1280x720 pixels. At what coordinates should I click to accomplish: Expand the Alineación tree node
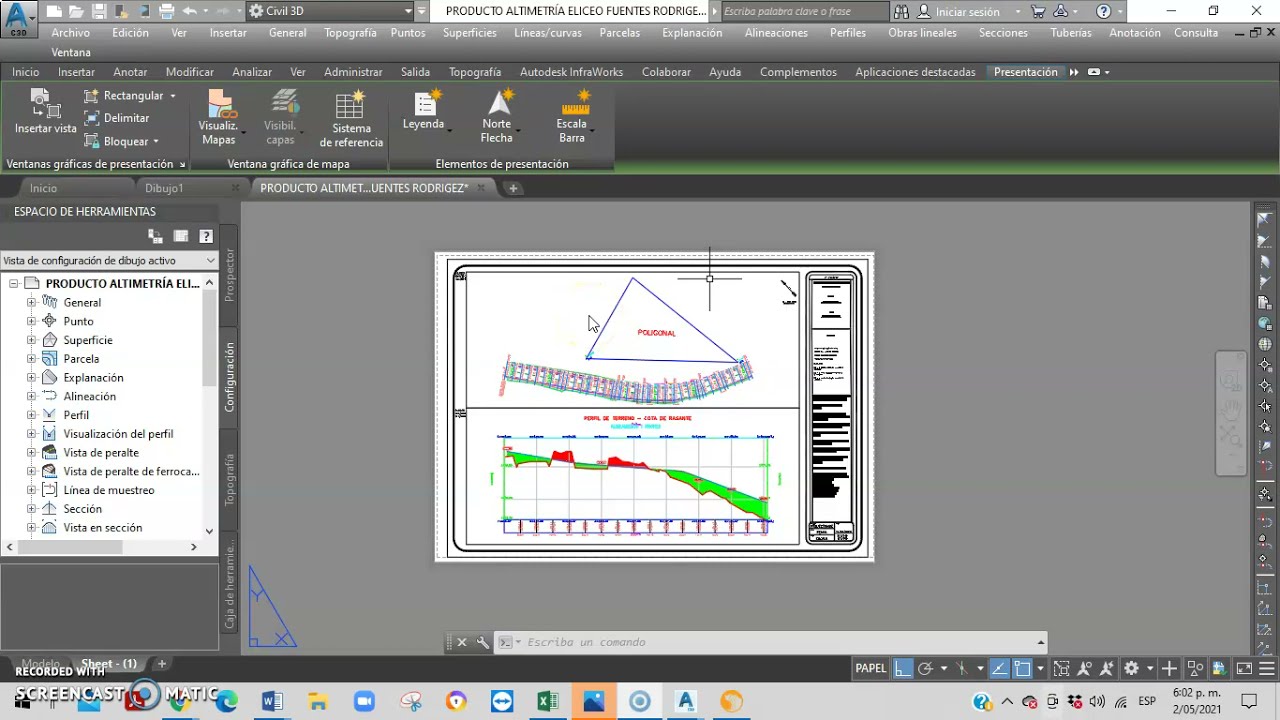click(31, 396)
